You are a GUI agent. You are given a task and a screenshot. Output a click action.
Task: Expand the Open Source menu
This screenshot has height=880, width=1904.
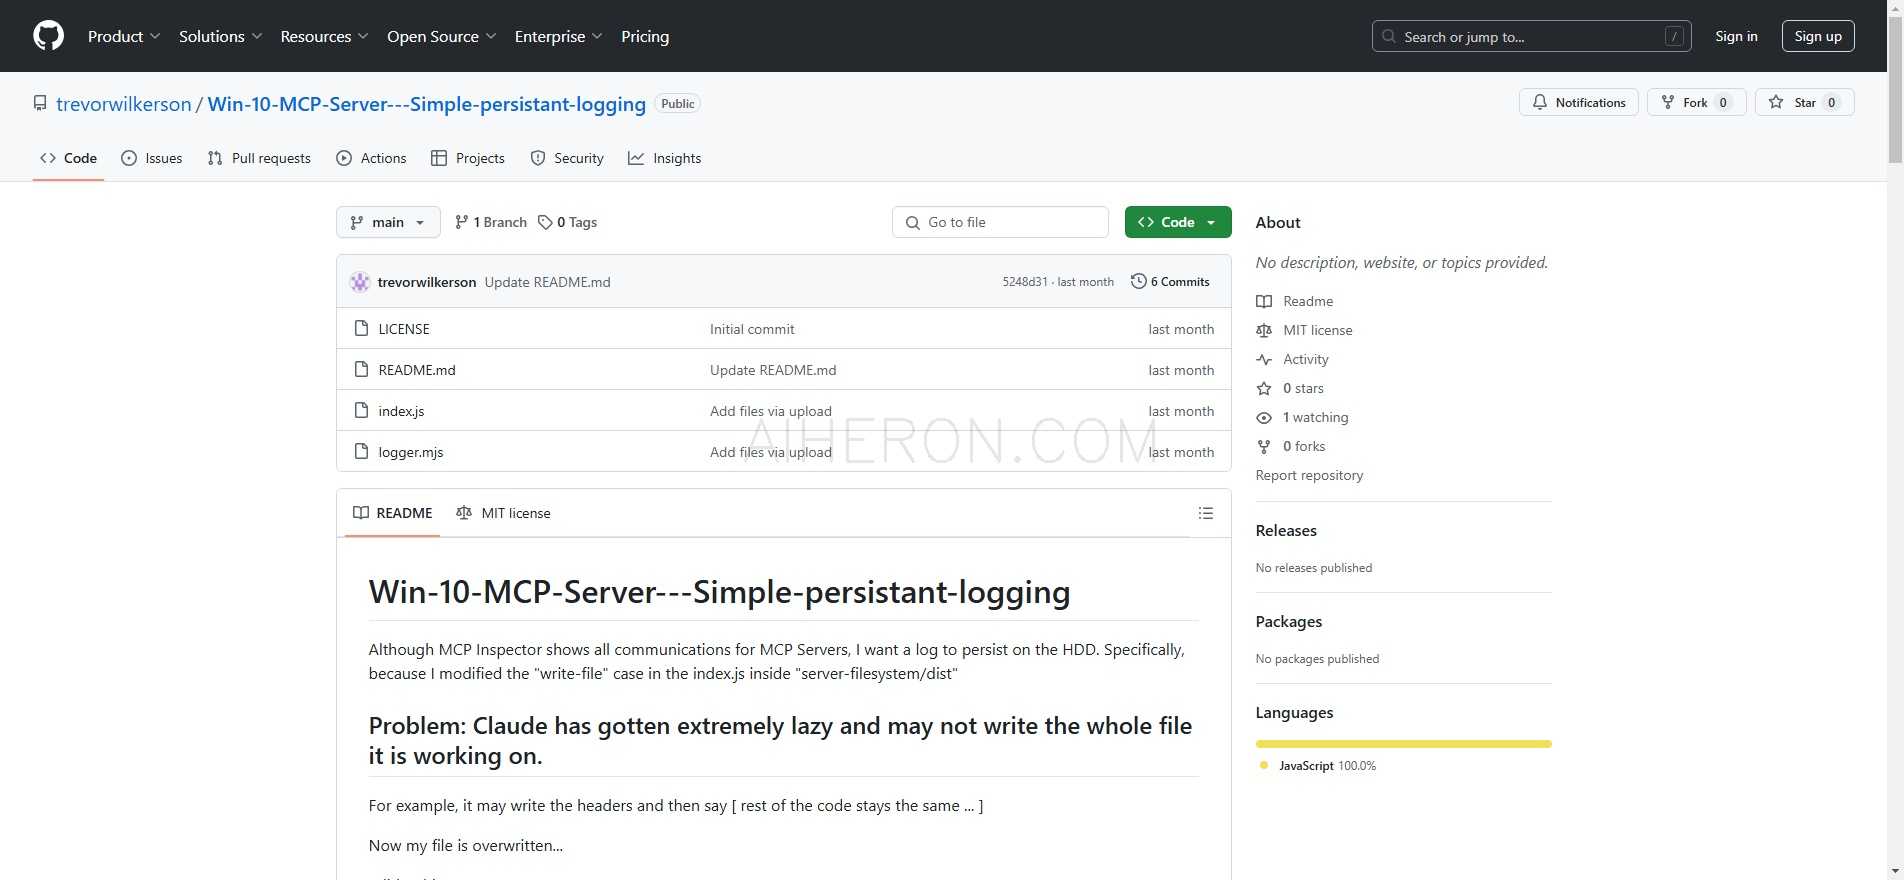442,36
